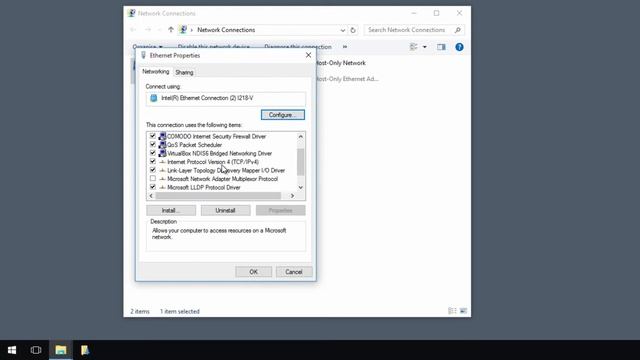Select Internet Protocol Version 4 (TCP/IPv4)
The image size is (640, 360).
click(213, 162)
